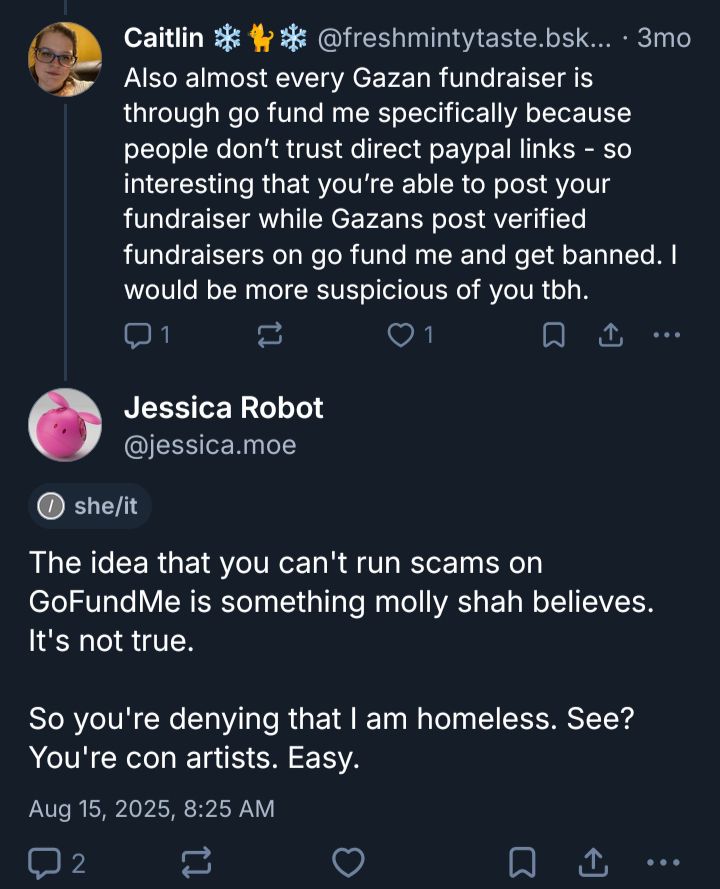
Task: Open Caitlin's profile picture
Action: [65, 58]
